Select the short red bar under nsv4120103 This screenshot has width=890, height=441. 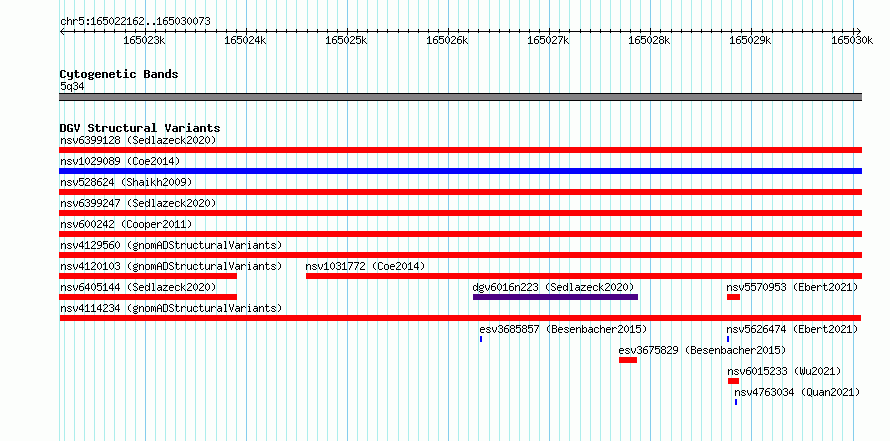148,276
